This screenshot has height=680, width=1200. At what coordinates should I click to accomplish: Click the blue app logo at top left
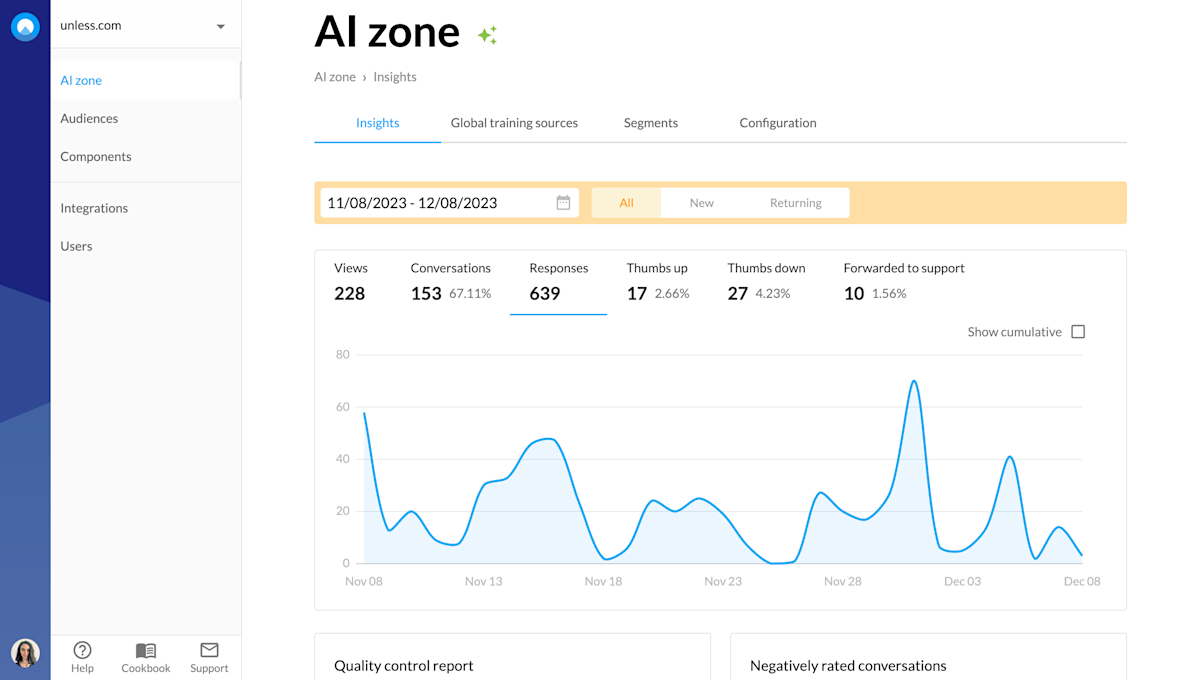point(25,26)
